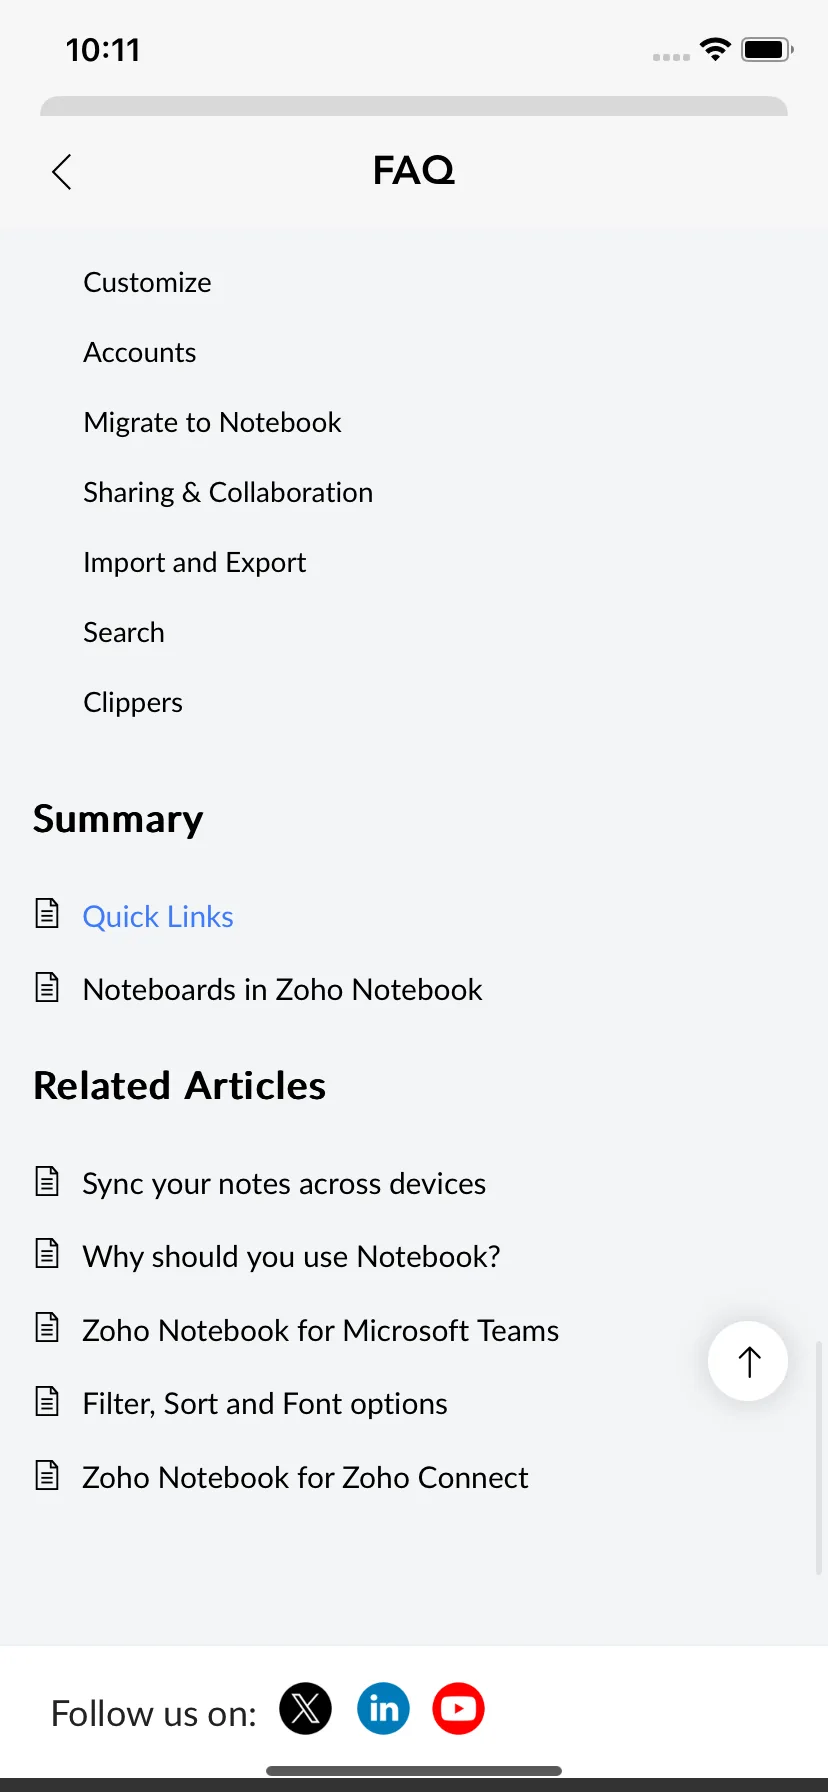The height and width of the screenshot is (1792, 828).
Task: Tap the back arrow beside FAQ
Action: [62, 171]
